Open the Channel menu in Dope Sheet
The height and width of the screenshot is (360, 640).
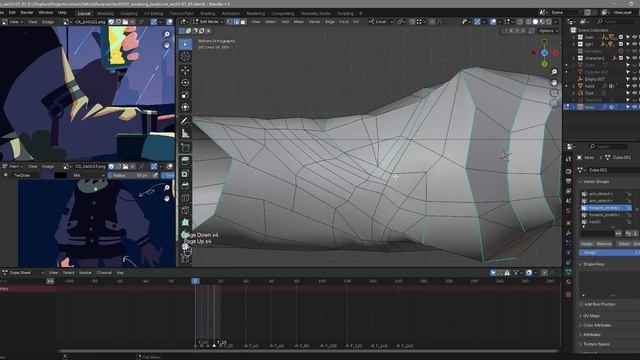(104, 273)
